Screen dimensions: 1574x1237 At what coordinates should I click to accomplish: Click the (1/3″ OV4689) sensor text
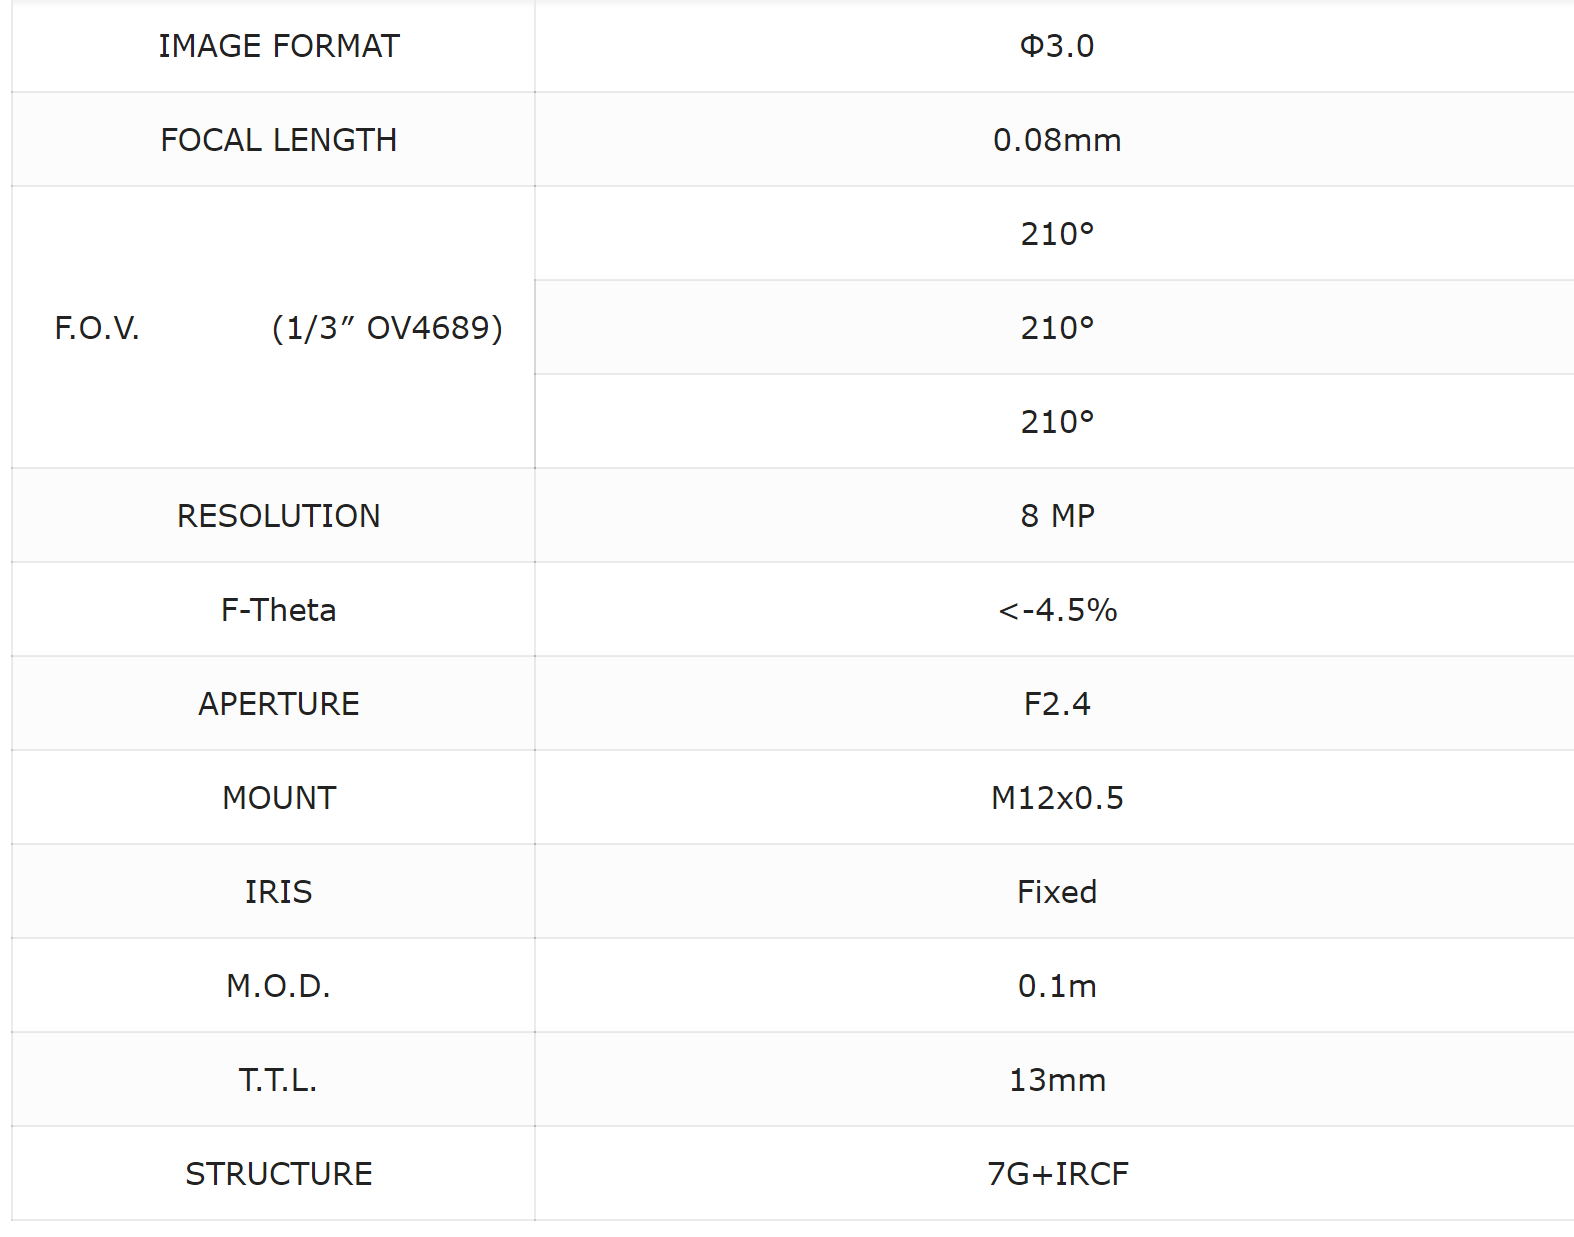tap(387, 328)
